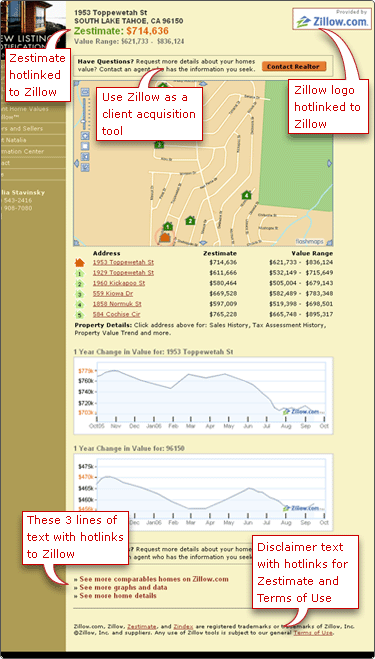
Task: Click numbered icon 2 beside 1960 Kickapoo St
Action: click(x=80, y=284)
